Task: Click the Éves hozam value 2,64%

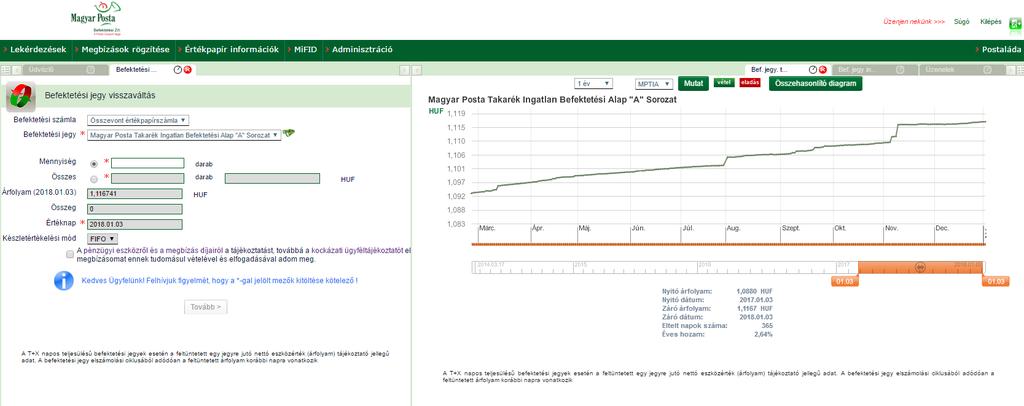Action: pos(763,334)
